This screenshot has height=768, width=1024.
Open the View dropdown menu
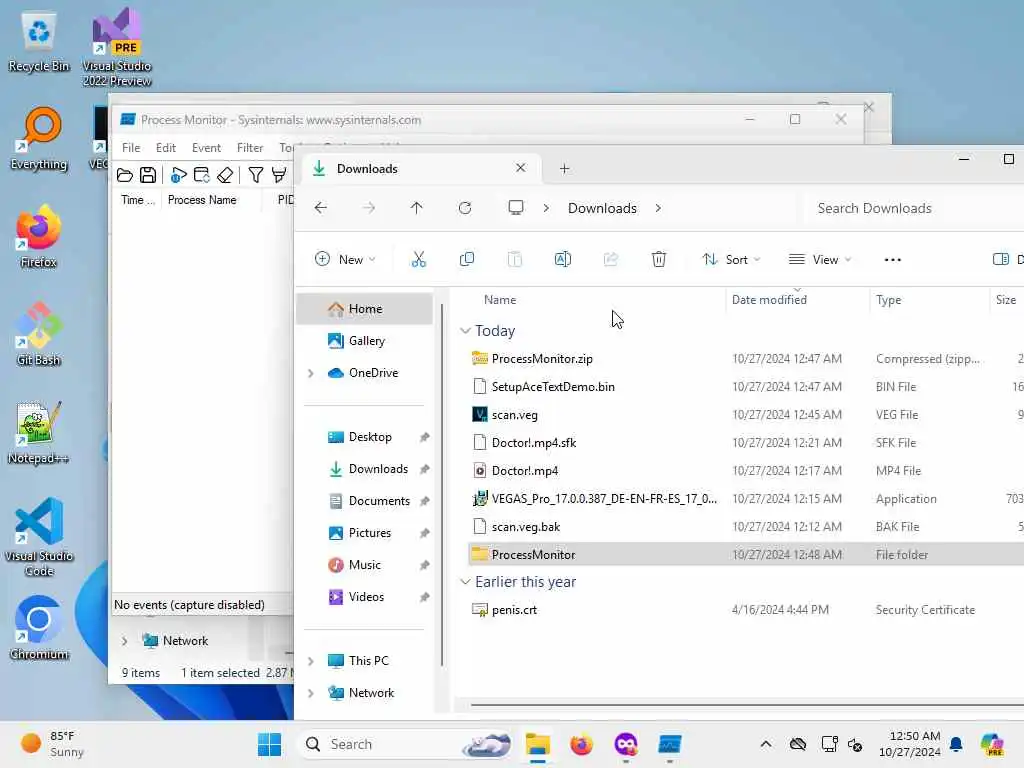pos(820,259)
